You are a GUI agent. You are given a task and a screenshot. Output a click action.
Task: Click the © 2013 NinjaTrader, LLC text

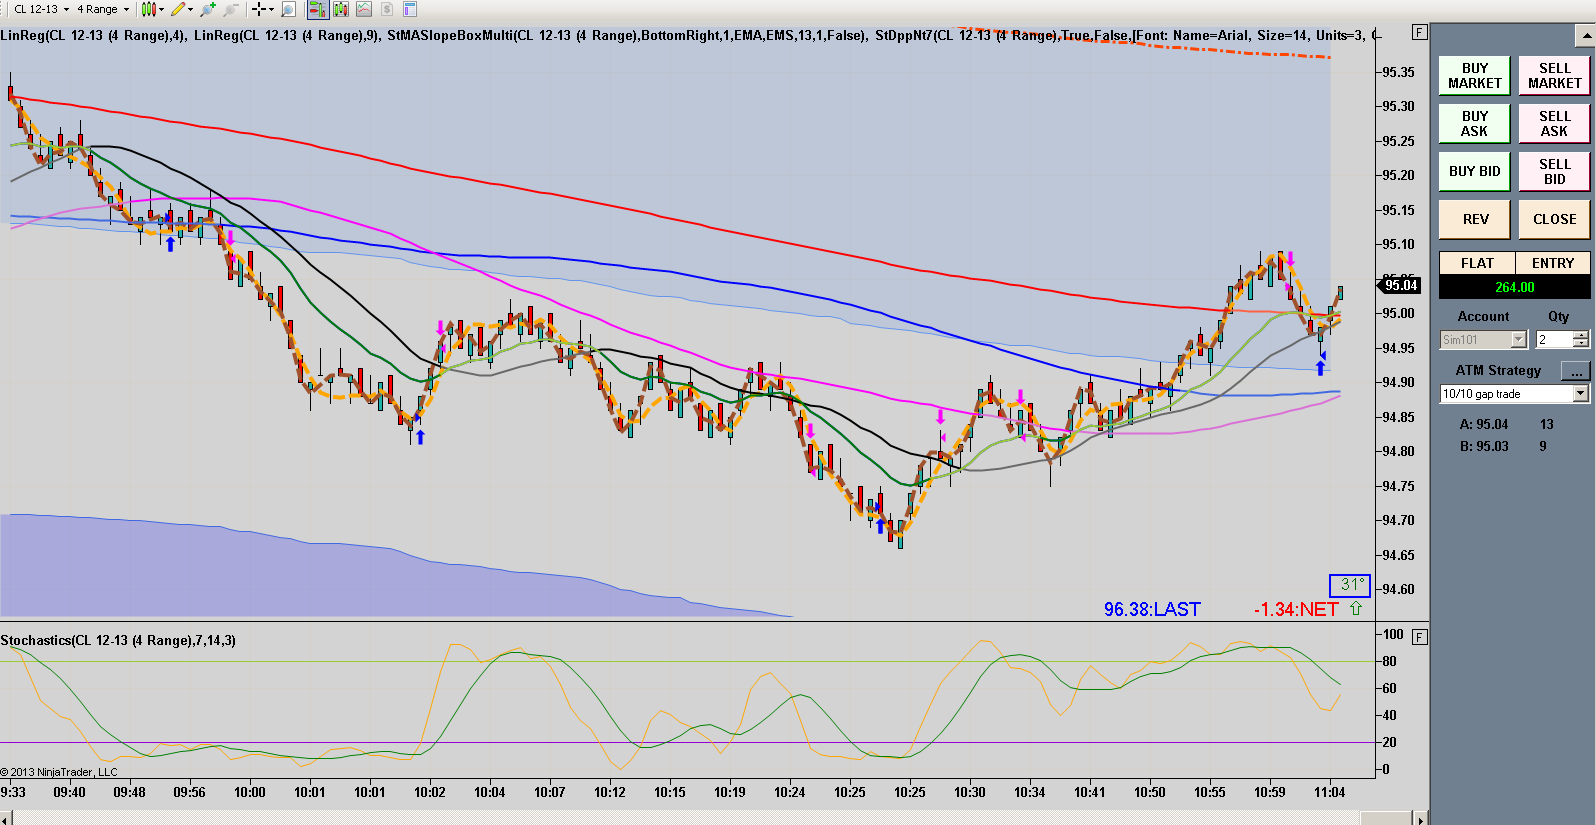pyautogui.click(x=59, y=772)
